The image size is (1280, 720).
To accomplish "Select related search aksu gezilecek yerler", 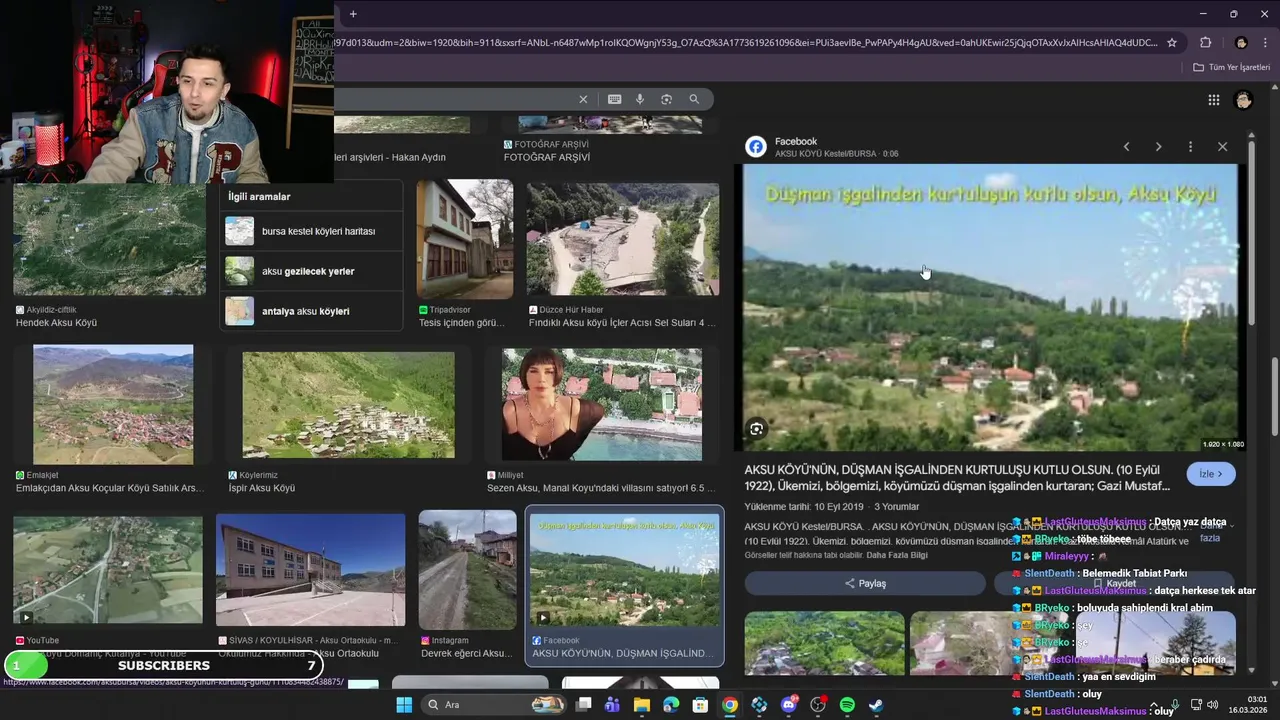I will [x=311, y=271].
